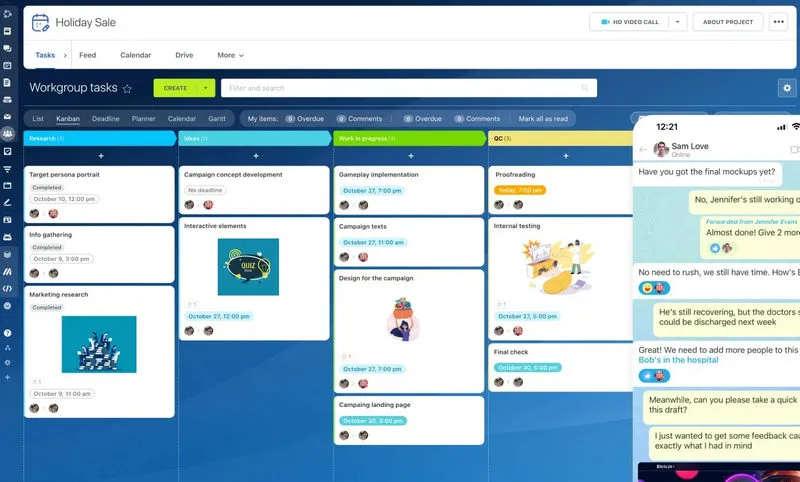Click the October 30, 3:00 pm deadline on Campaign landing page
800x482 pixels.
(x=373, y=421)
